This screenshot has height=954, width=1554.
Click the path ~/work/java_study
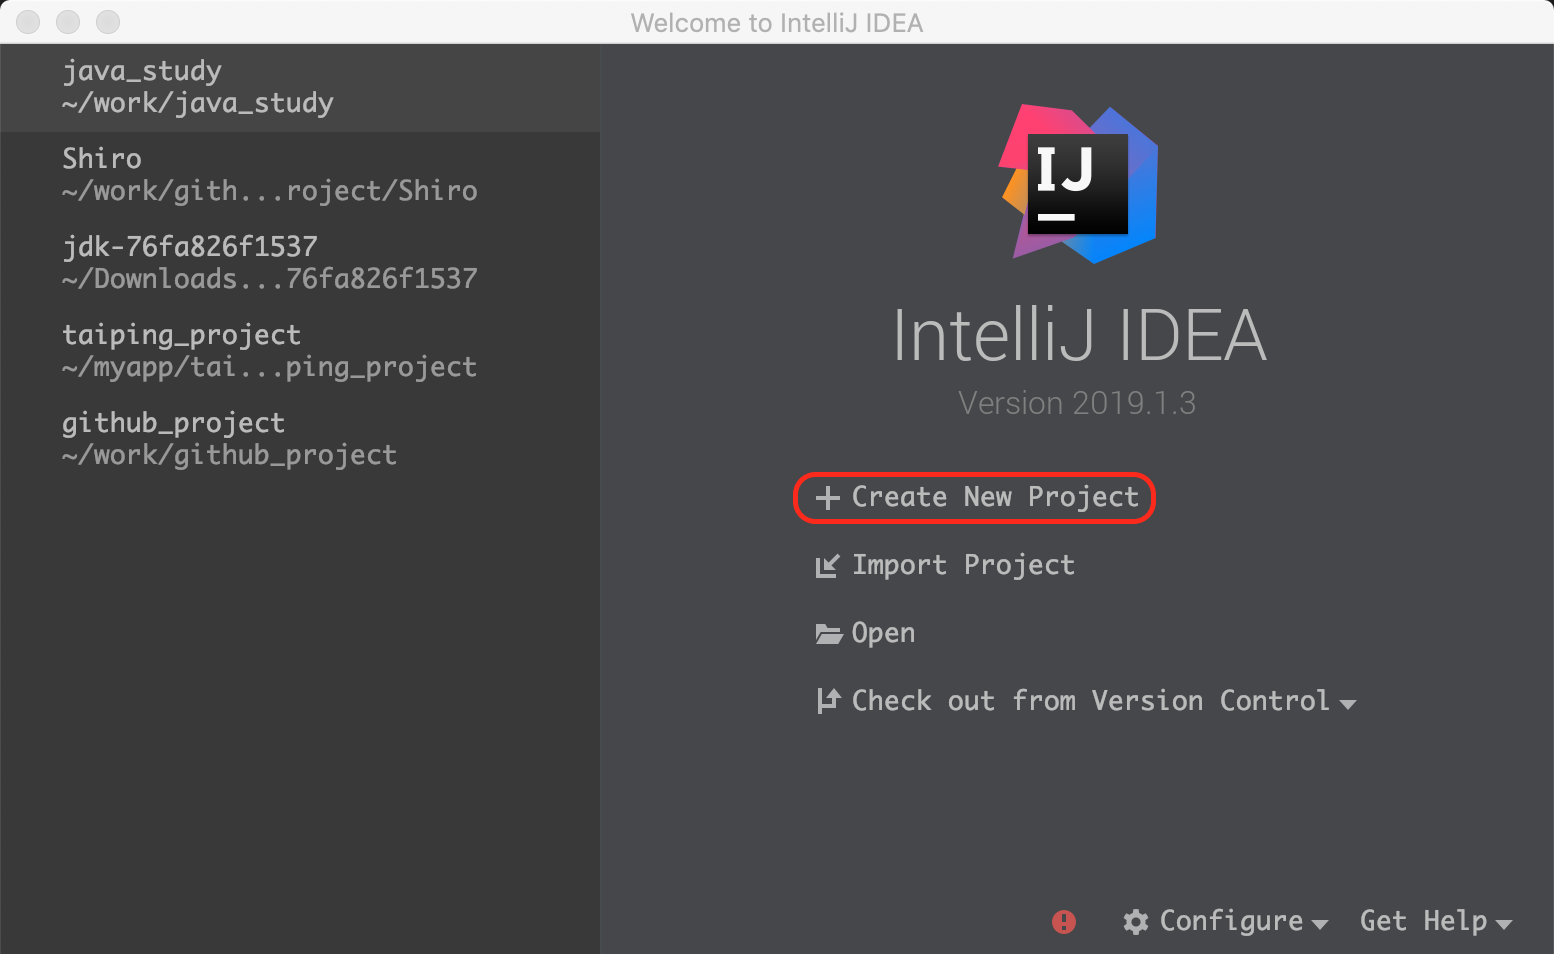click(x=198, y=104)
